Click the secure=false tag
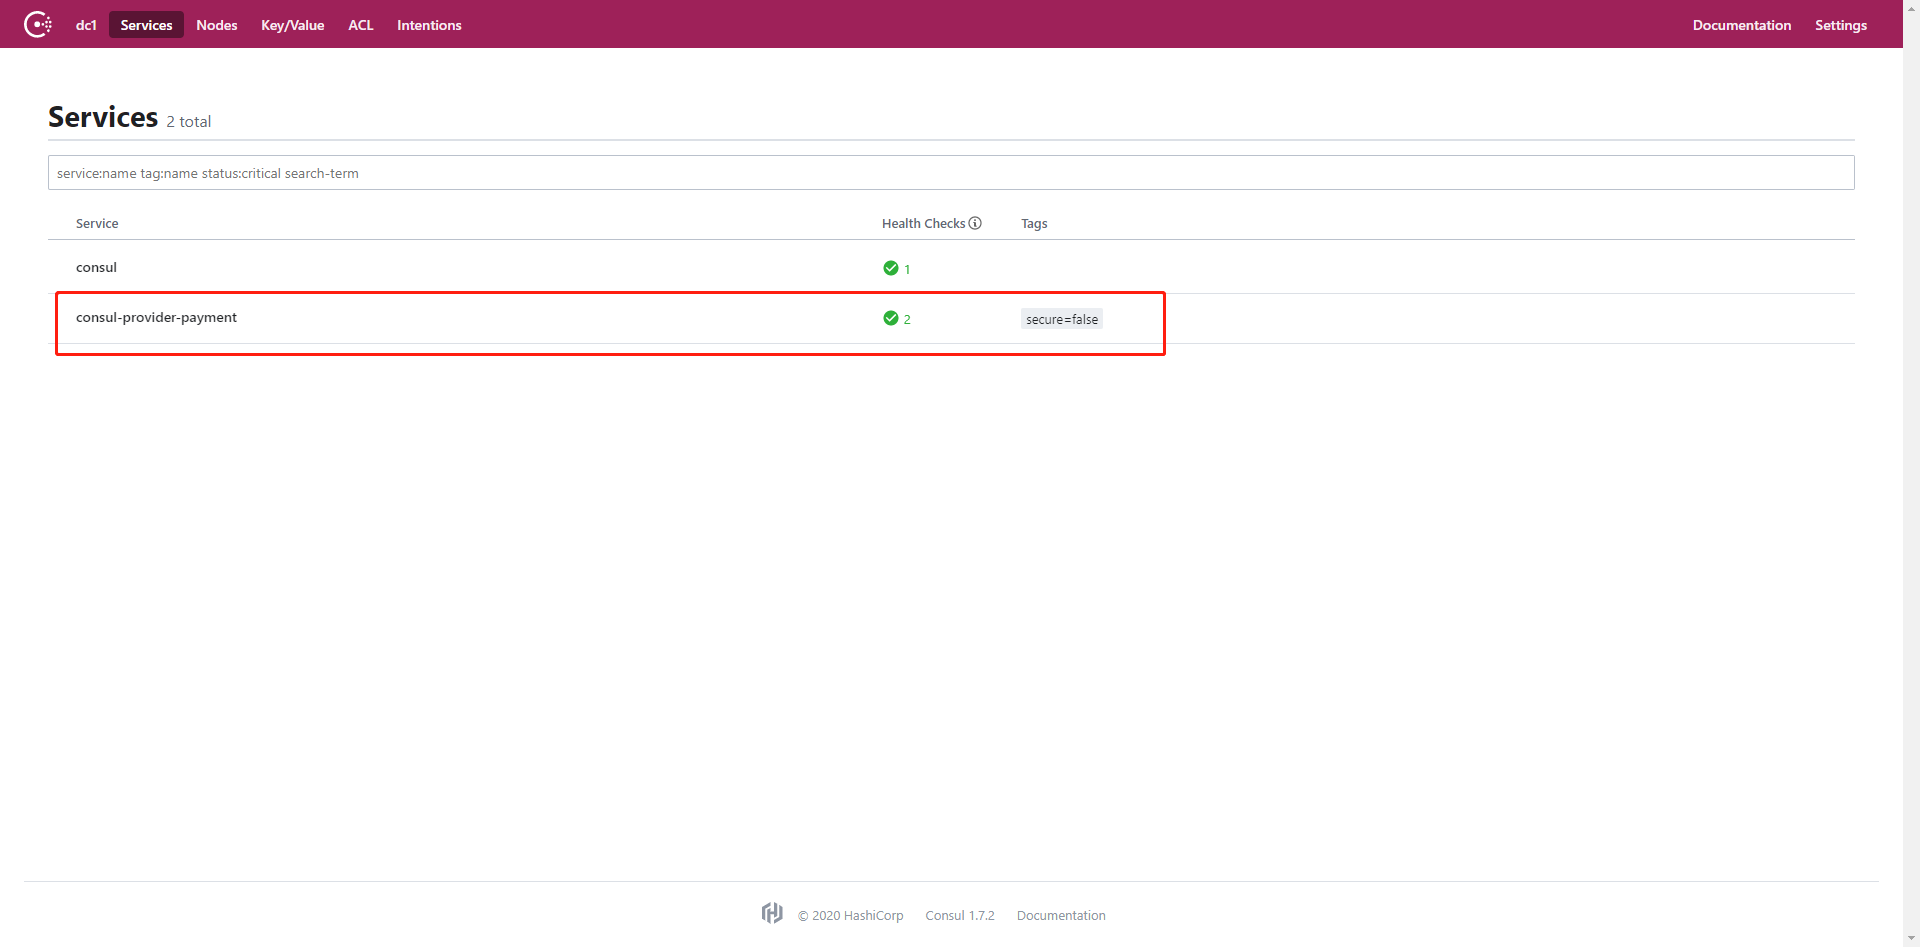 1062,319
